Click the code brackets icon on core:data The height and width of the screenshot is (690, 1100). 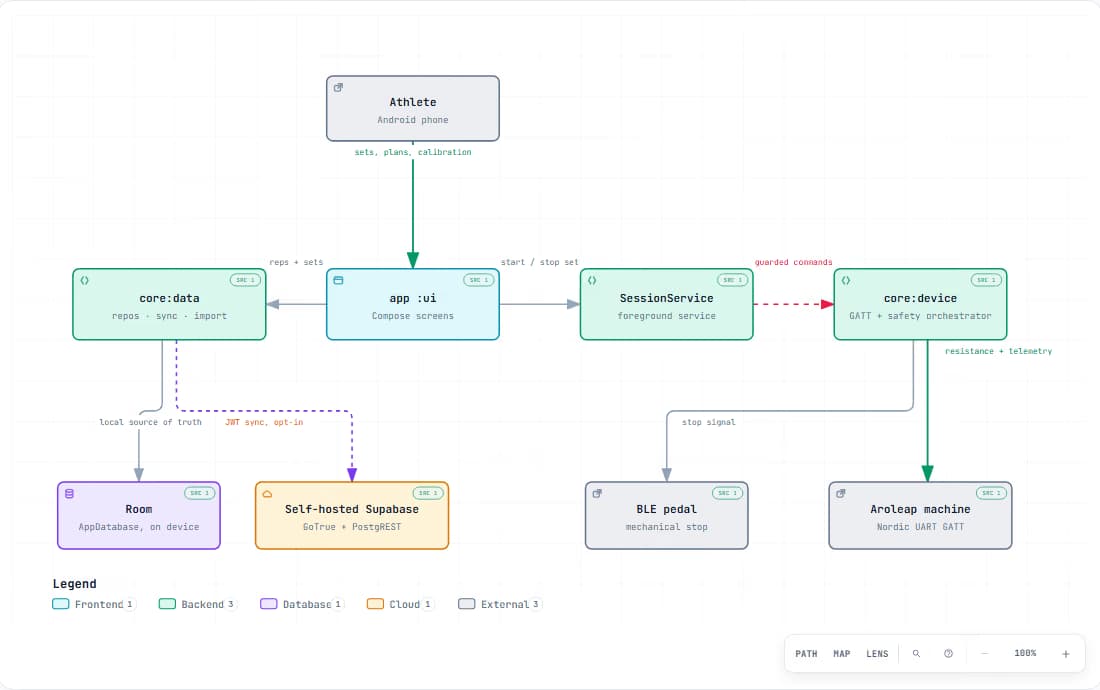[84, 280]
